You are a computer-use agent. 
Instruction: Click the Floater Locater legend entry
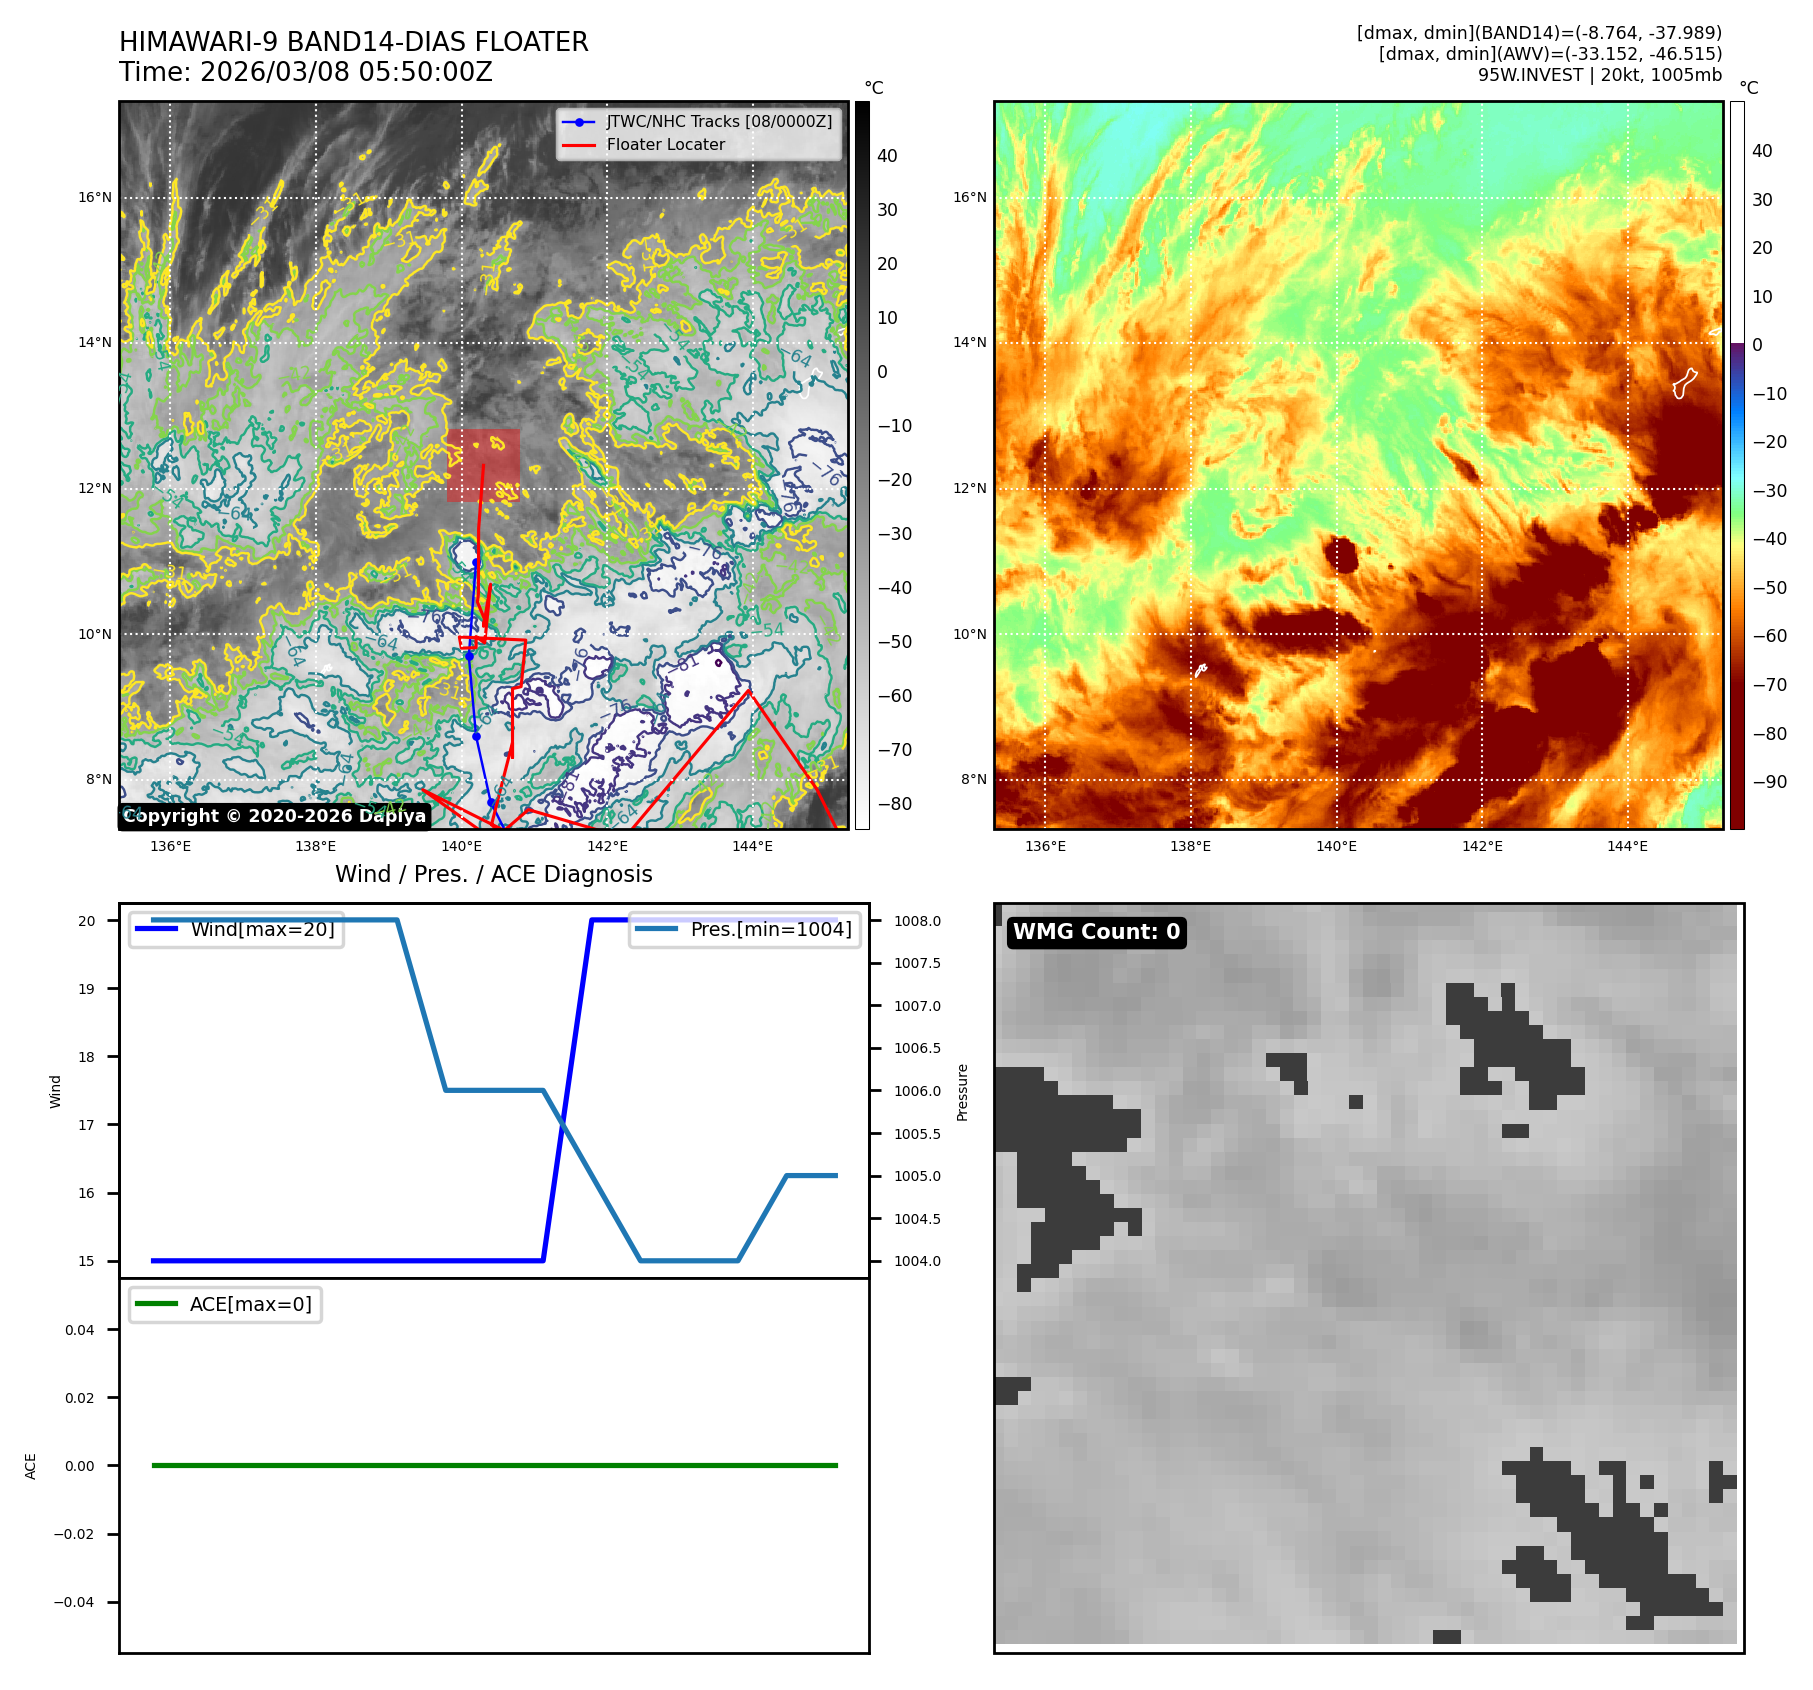tap(665, 144)
